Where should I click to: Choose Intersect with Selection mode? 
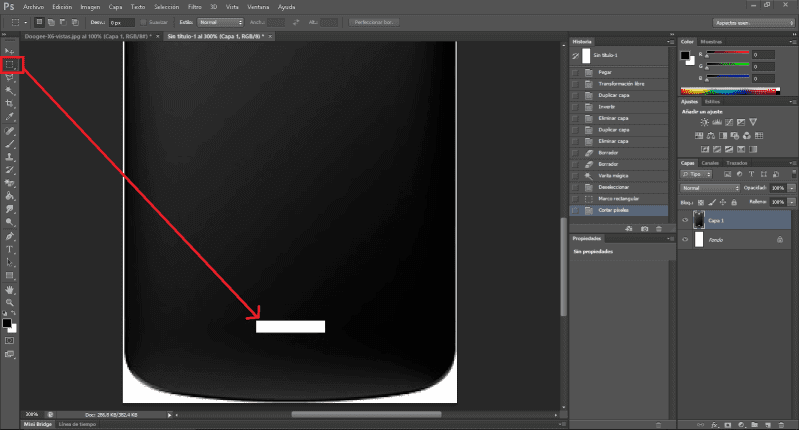coord(75,22)
